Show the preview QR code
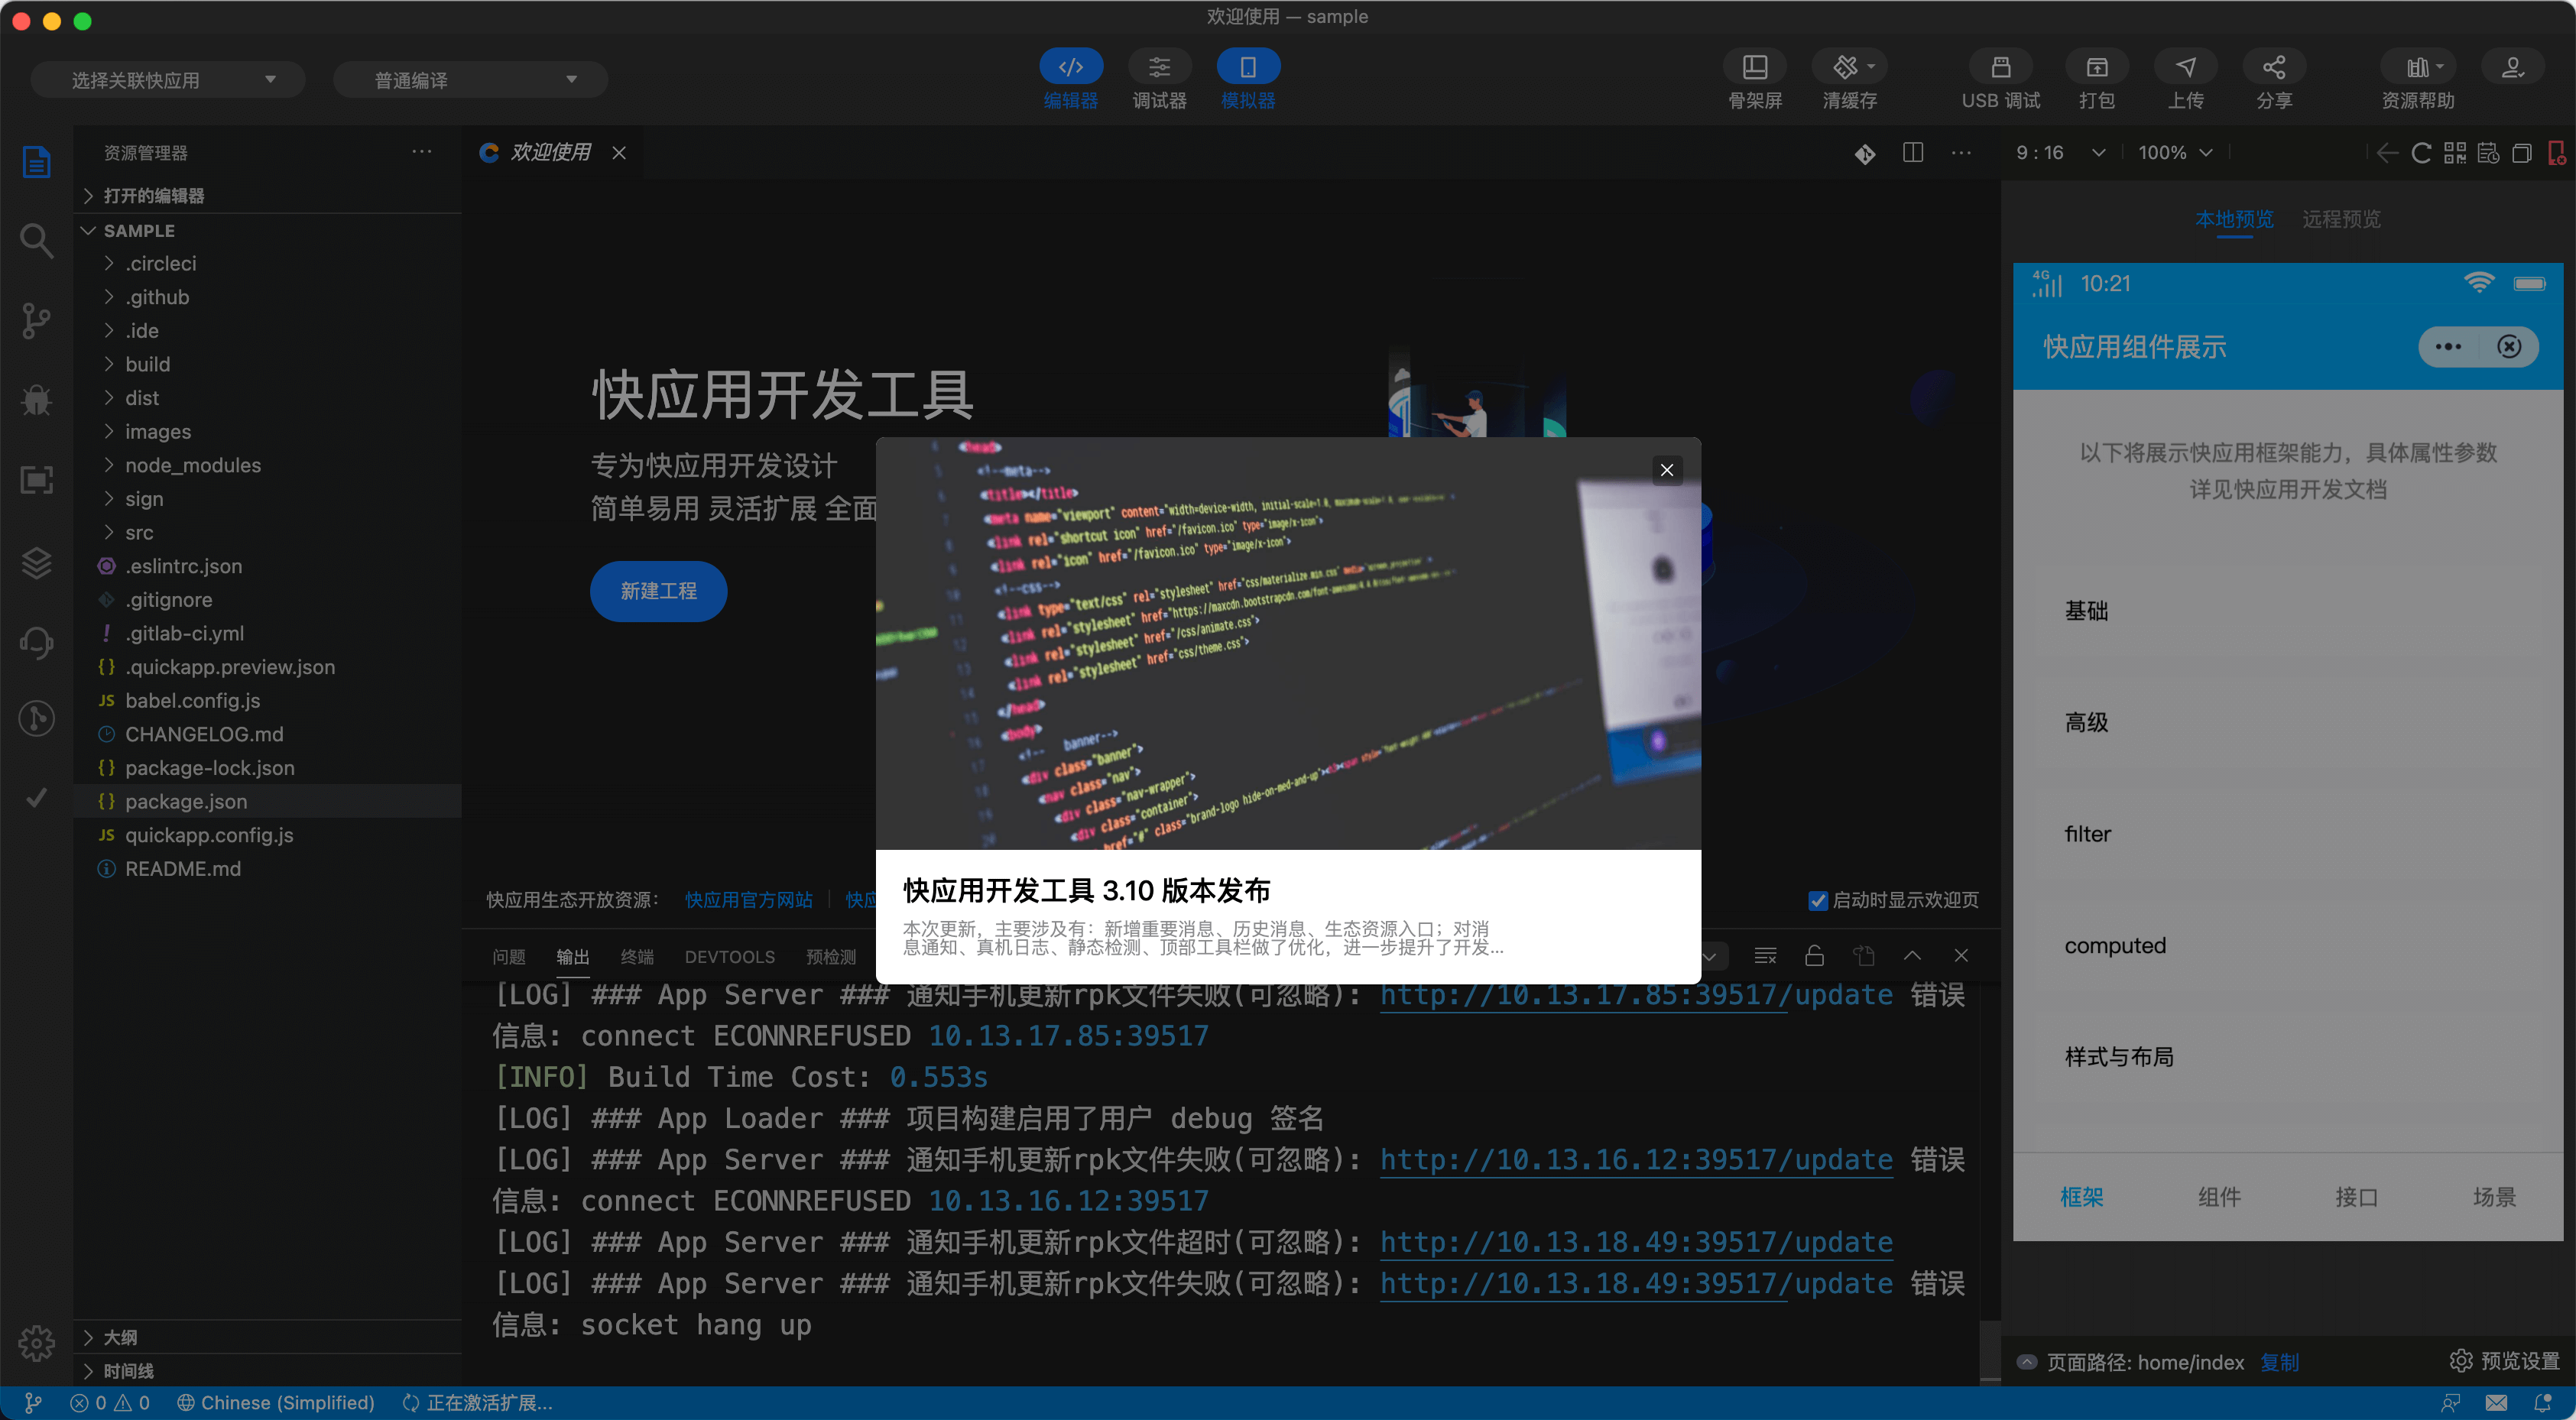The height and width of the screenshot is (1420, 2576). [2455, 152]
